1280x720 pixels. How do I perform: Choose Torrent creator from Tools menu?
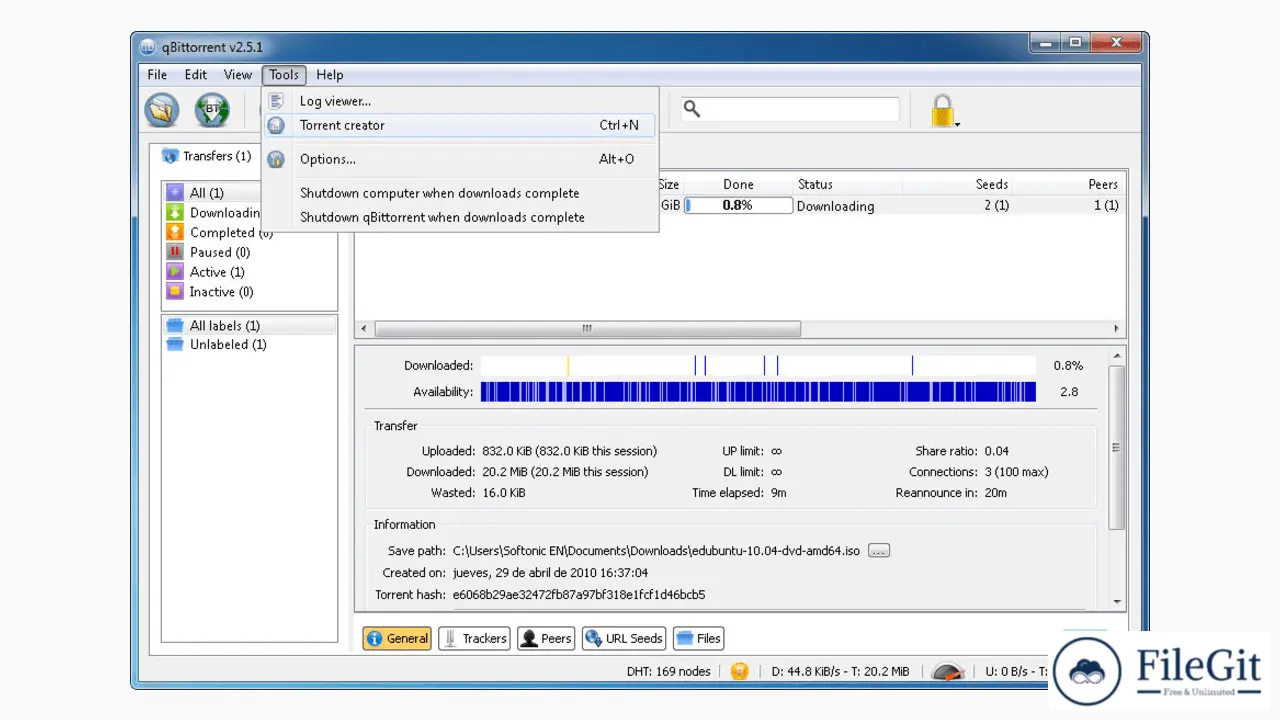point(460,125)
